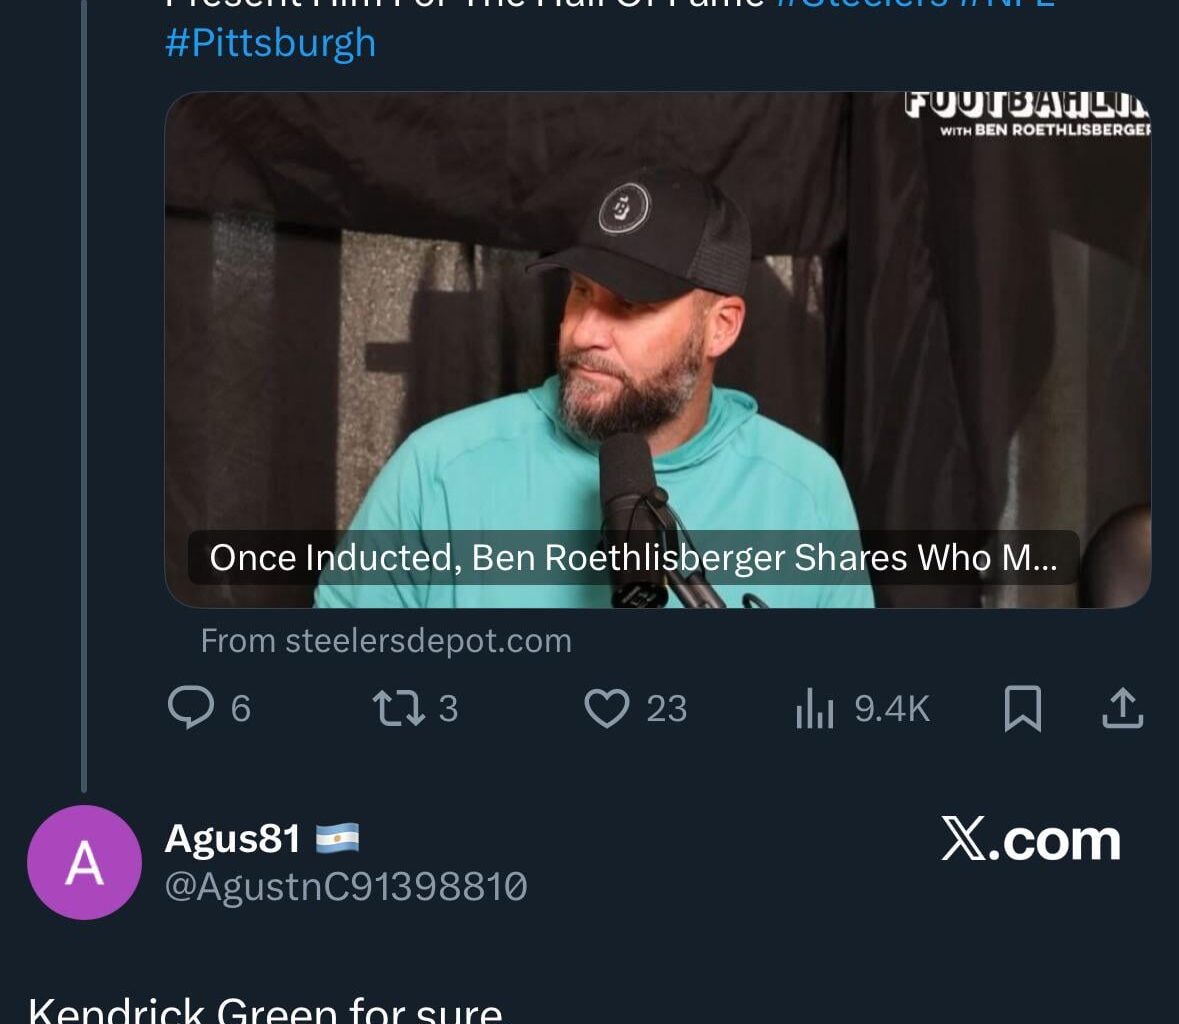Share the tweet using the share icon
Viewport: 1179px width, 1024px height.
(x=1122, y=708)
